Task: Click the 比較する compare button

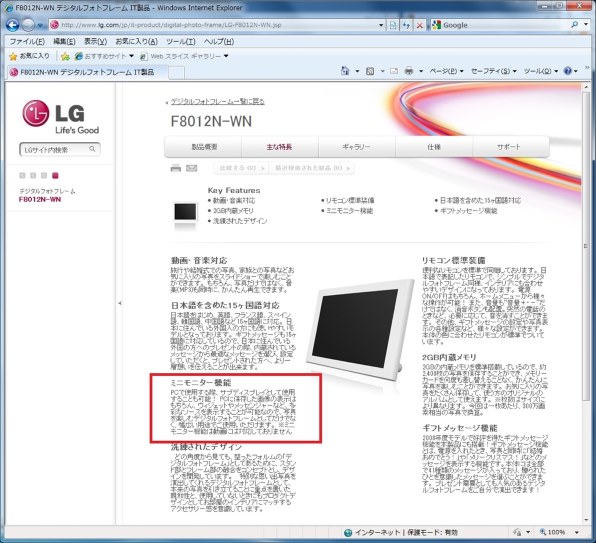Action: coord(241,168)
